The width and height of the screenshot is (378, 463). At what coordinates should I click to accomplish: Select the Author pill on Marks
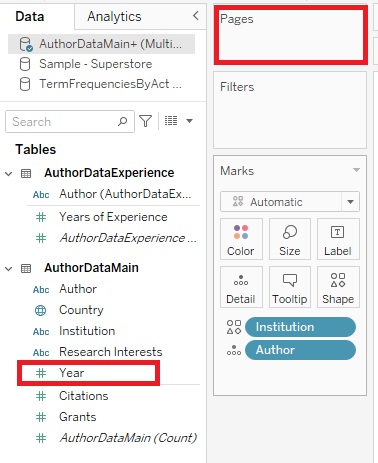tap(300, 350)
